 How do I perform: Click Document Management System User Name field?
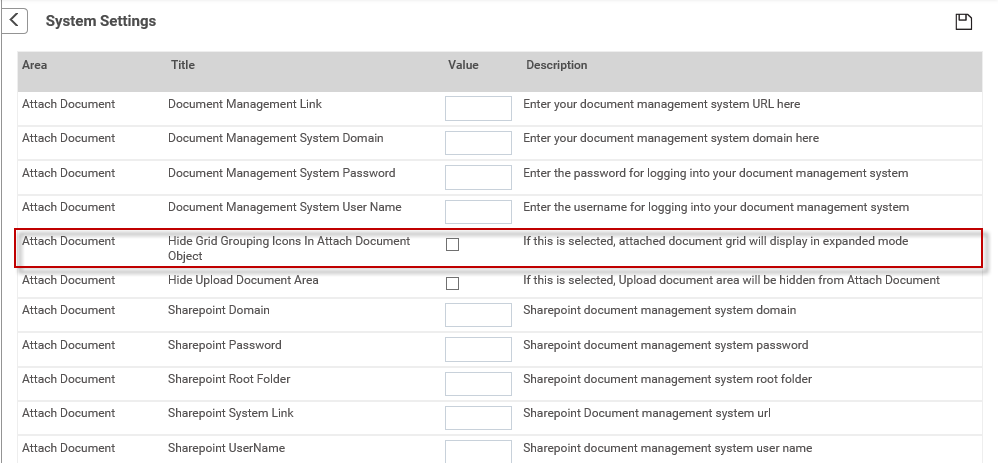click(478, 211)
